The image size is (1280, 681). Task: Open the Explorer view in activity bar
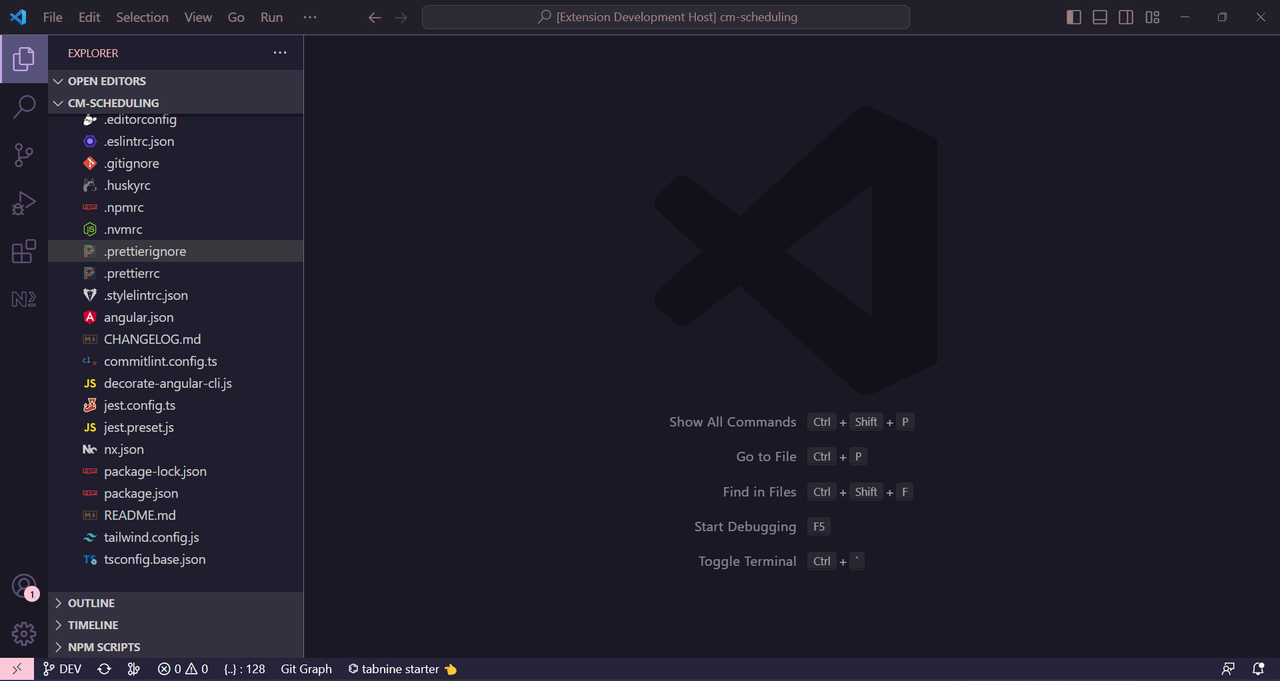pyautogui.click(x=24, y=59)
